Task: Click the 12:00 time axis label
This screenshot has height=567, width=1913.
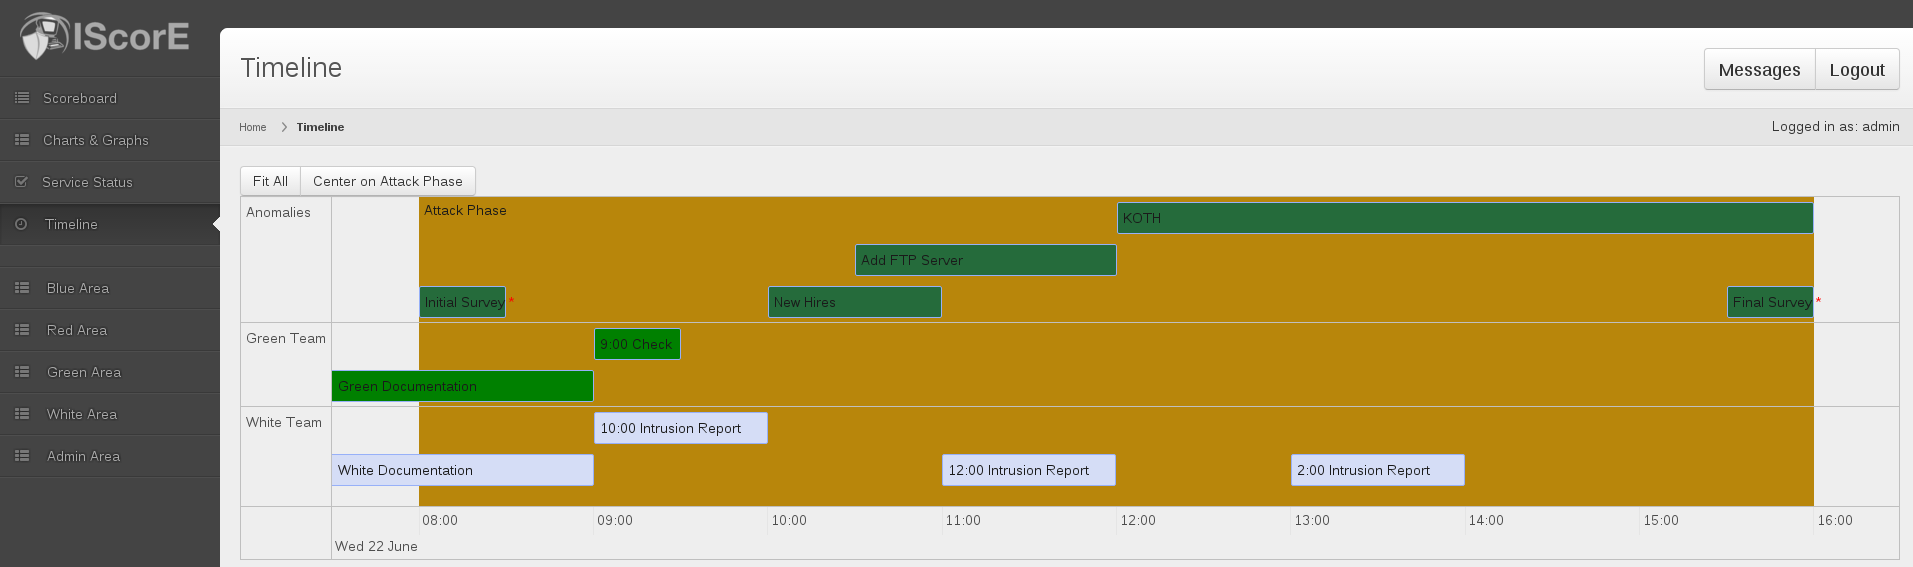Action: click(1138, 520)
